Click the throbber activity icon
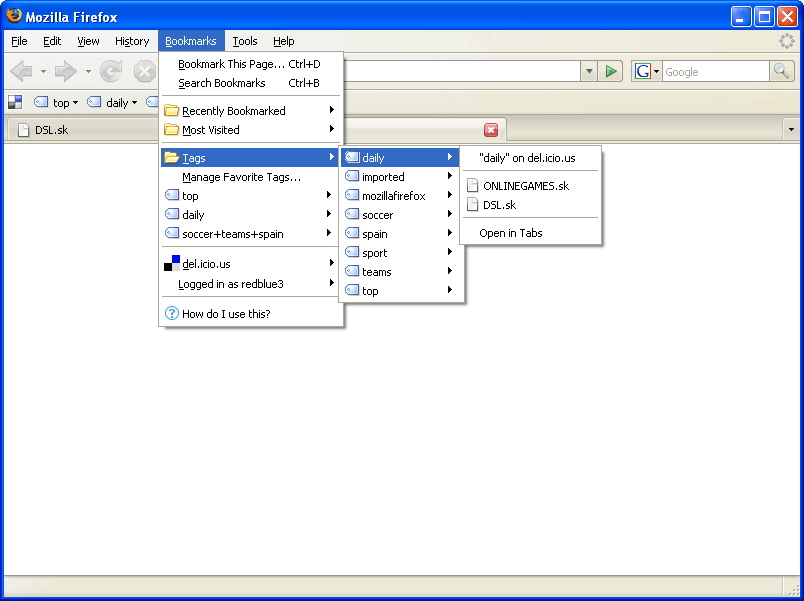The image size is (804, 601). point(786,41)
